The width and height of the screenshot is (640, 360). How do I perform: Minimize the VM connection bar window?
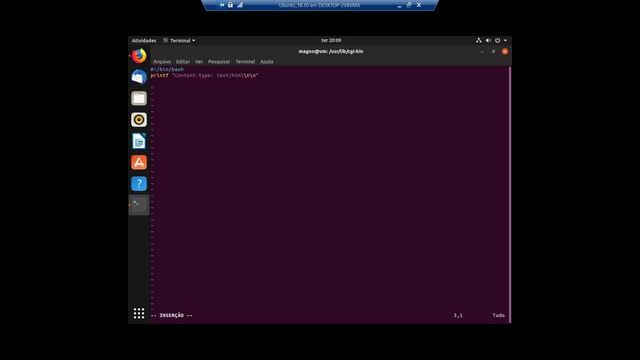(399, 5)
